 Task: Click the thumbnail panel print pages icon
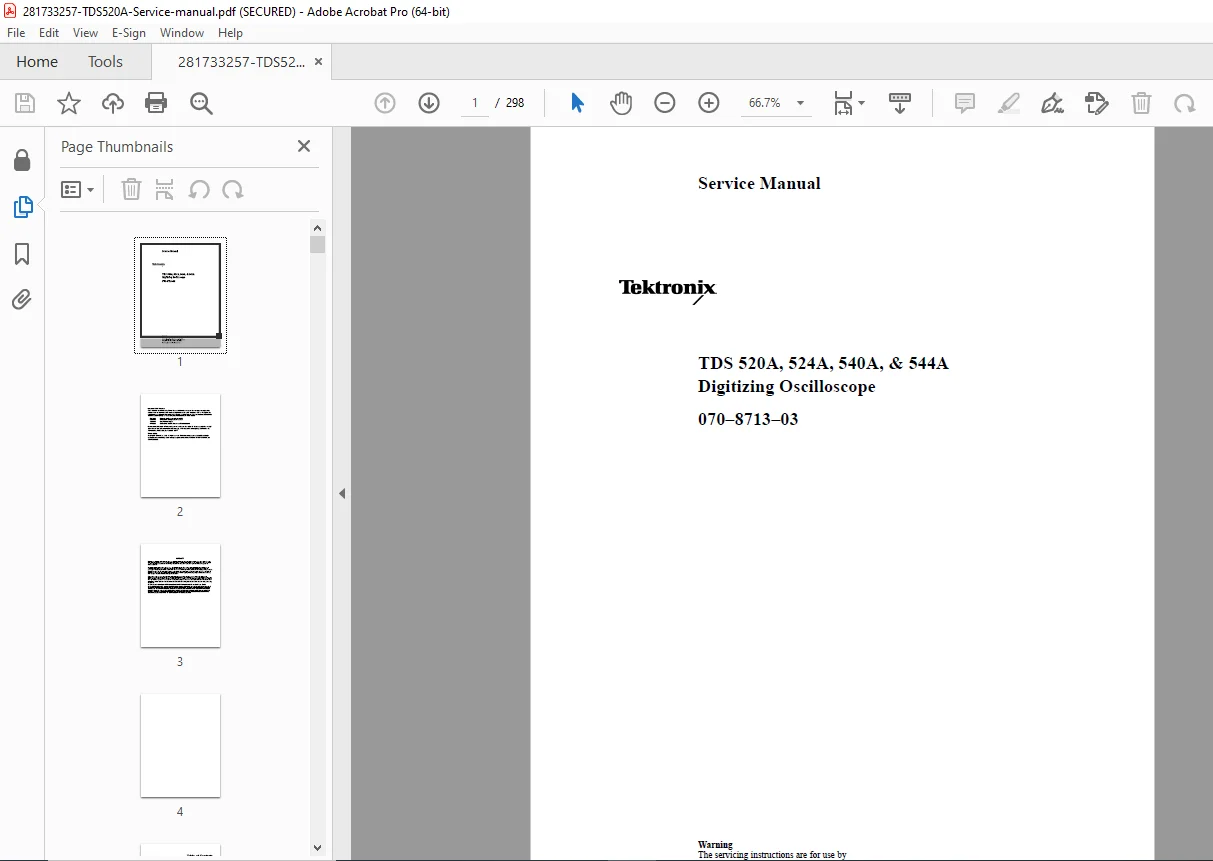[x=165, y=189]
